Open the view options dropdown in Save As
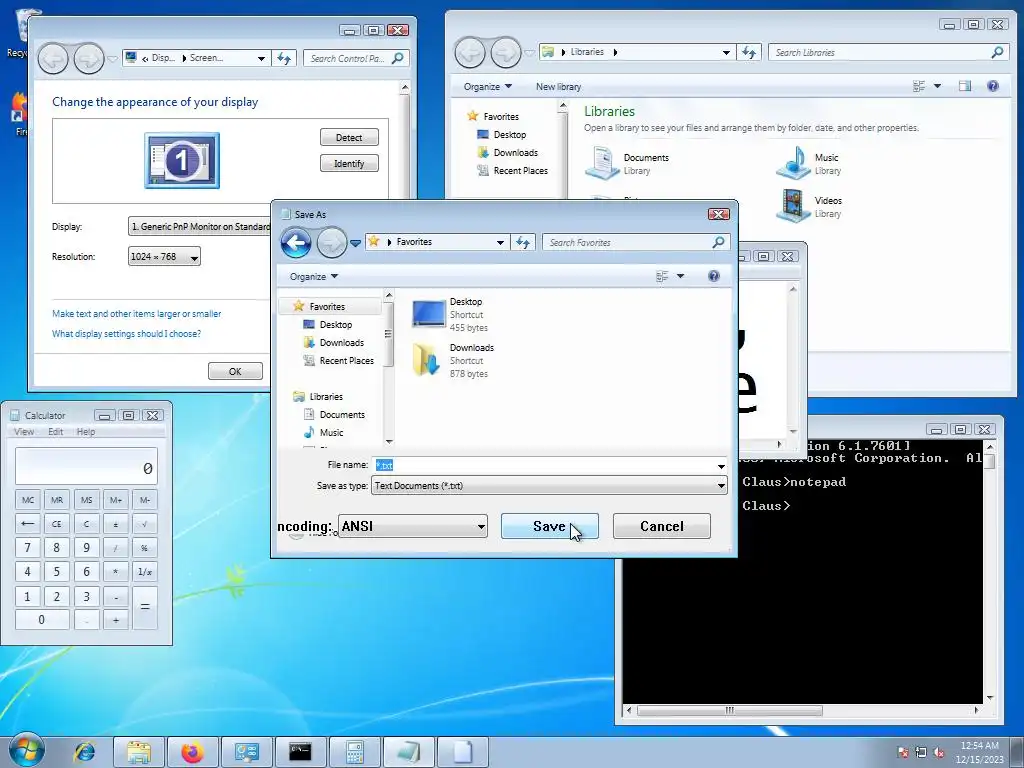This screenshot has height=768, width=1024. pyautogui.click(x=680, y=276)
